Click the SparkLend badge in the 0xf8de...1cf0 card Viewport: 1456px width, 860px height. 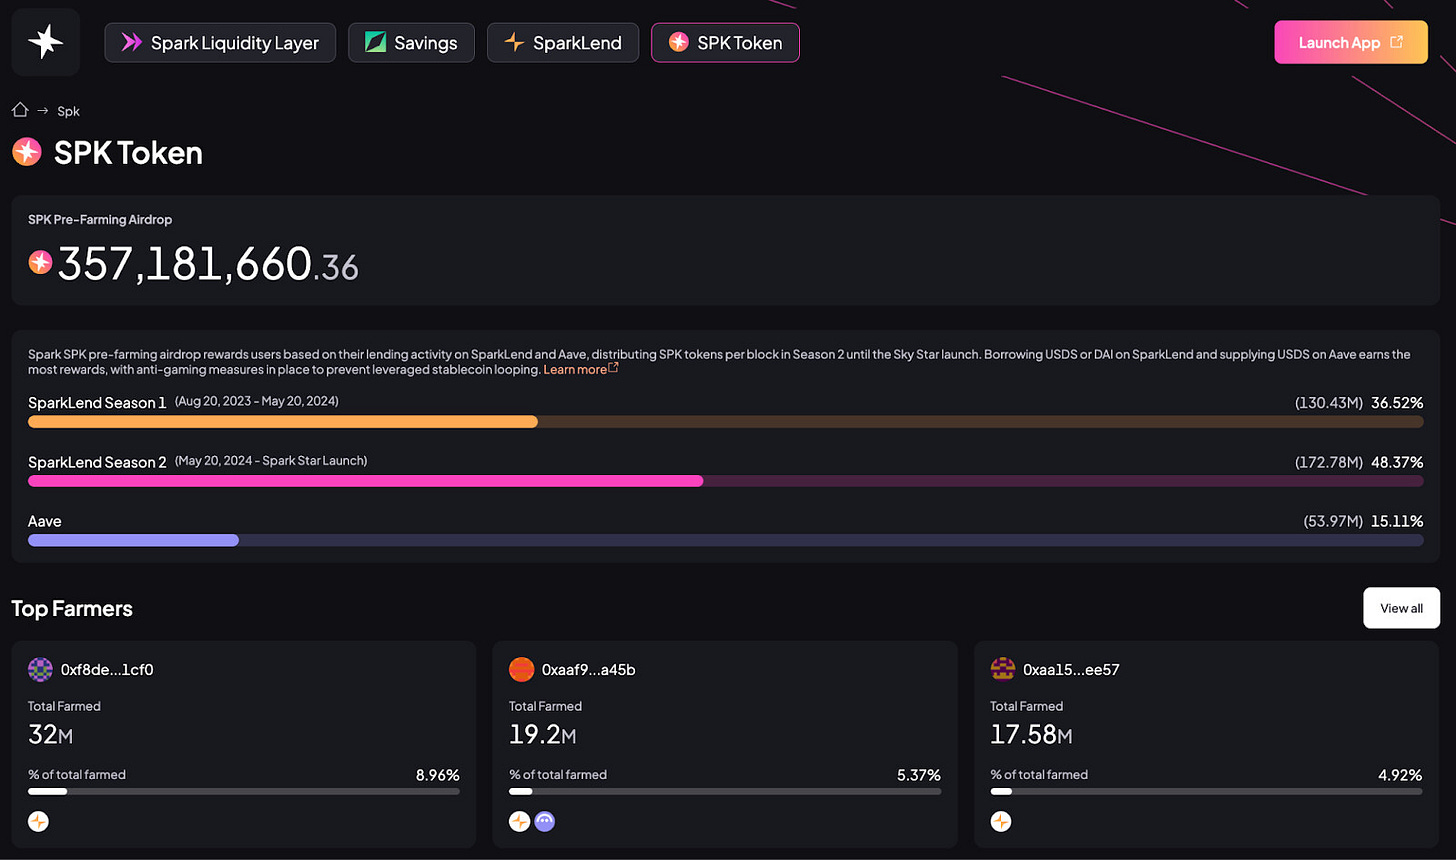click(x=38, y=822)
